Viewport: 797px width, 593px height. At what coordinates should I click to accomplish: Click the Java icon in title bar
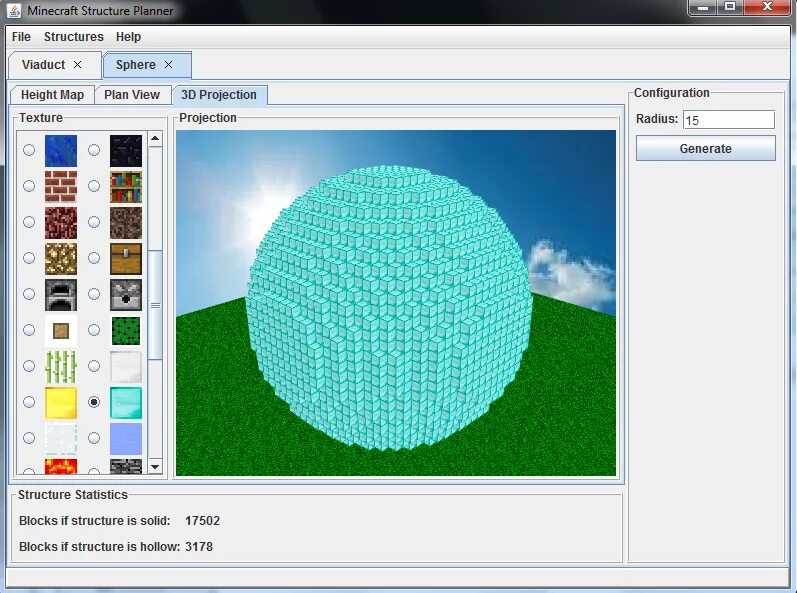click(14, 10)
